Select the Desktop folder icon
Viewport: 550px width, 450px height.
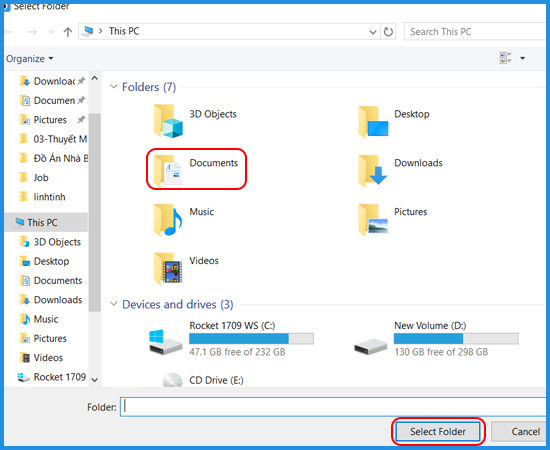pyautogui.click(x=373, y=121)
